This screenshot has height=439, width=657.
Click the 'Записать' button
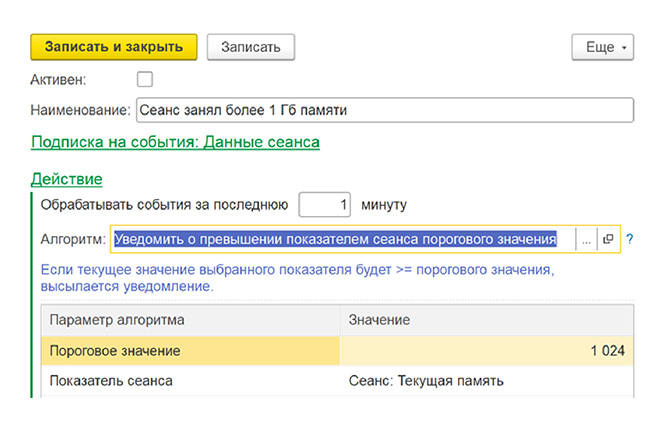coord(251,47)
